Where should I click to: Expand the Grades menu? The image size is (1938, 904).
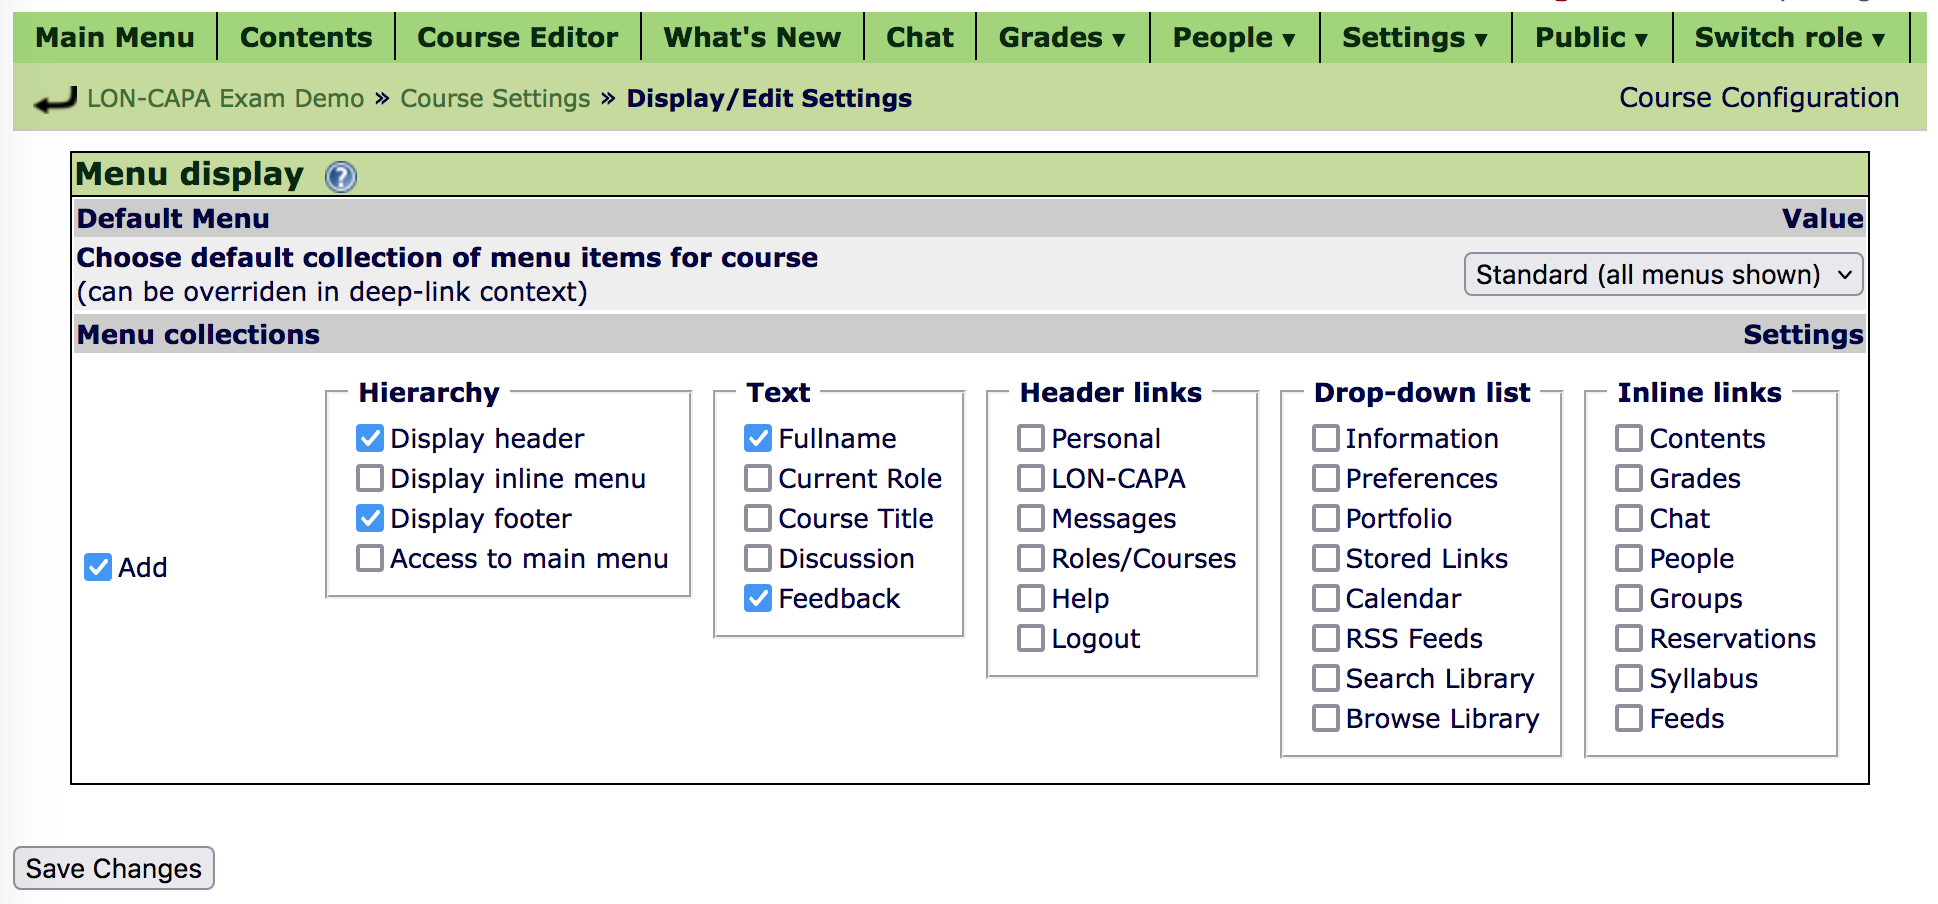point(1062,38)
